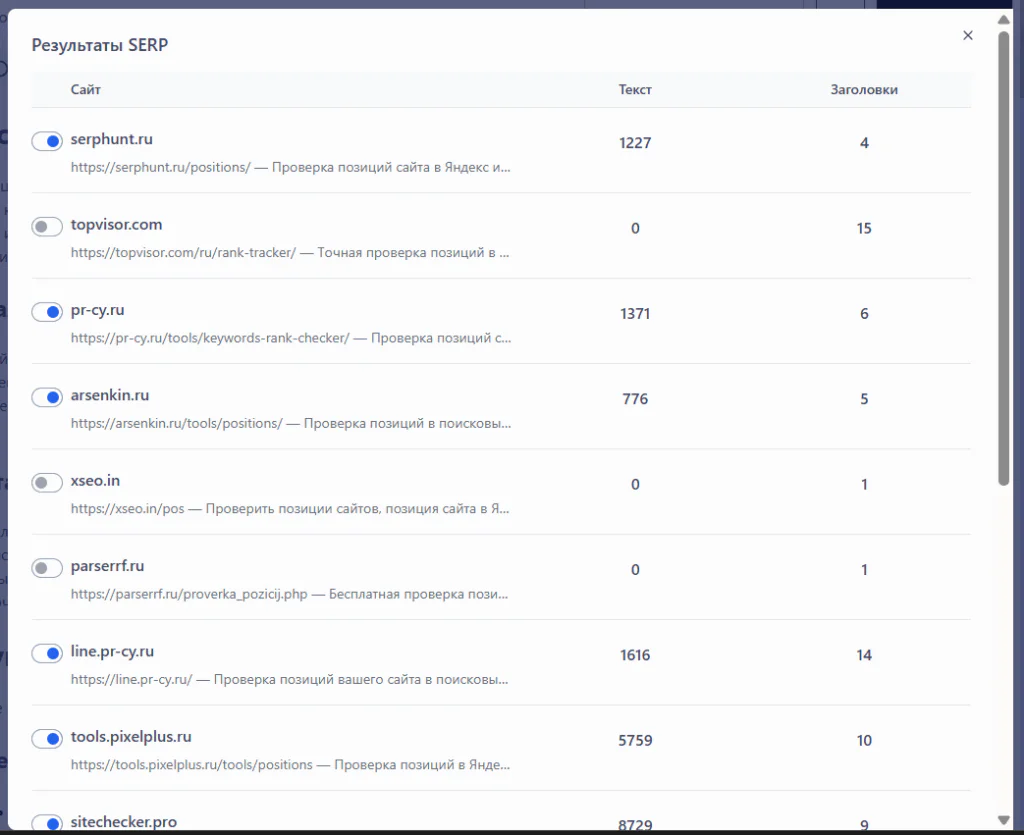Enable the xseo.in toggle
This screenshot has width=1024, height=835.
(47, 482)
